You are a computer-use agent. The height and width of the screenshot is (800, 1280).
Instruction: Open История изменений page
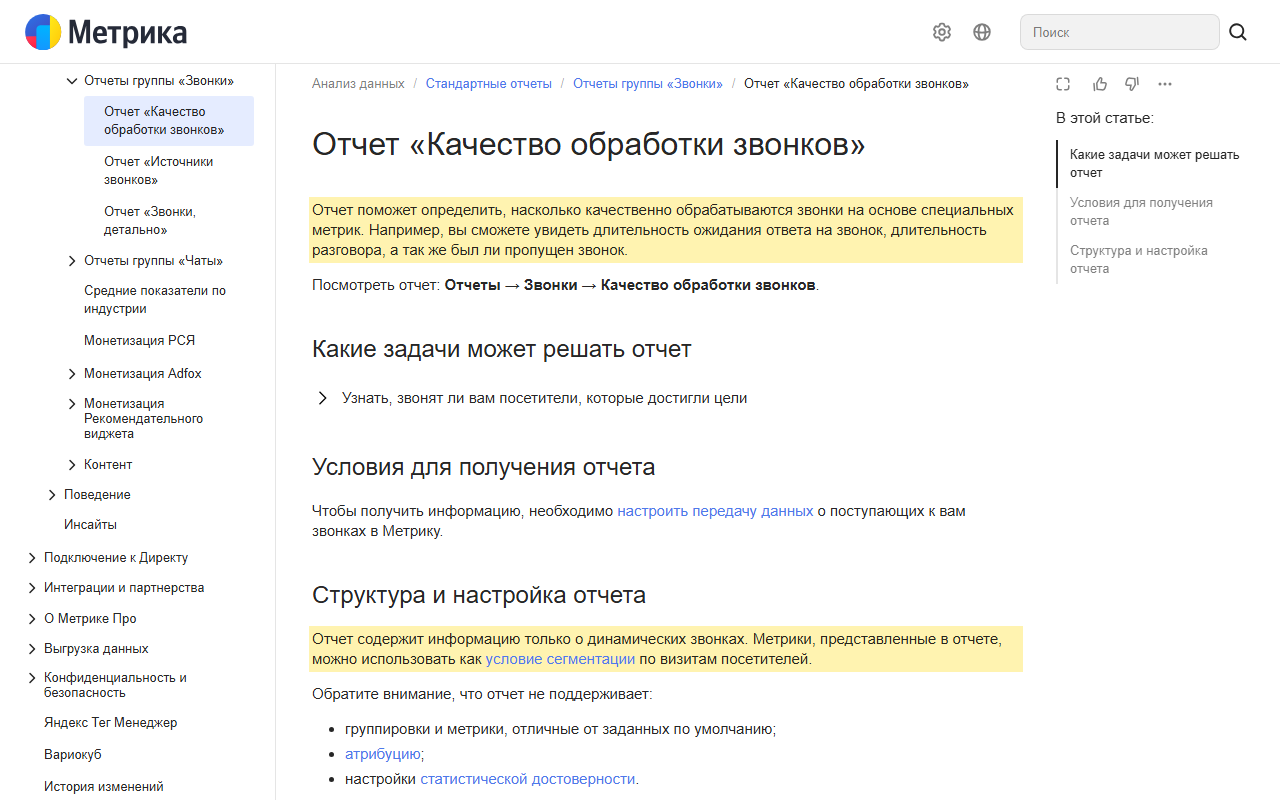[104, 787]
